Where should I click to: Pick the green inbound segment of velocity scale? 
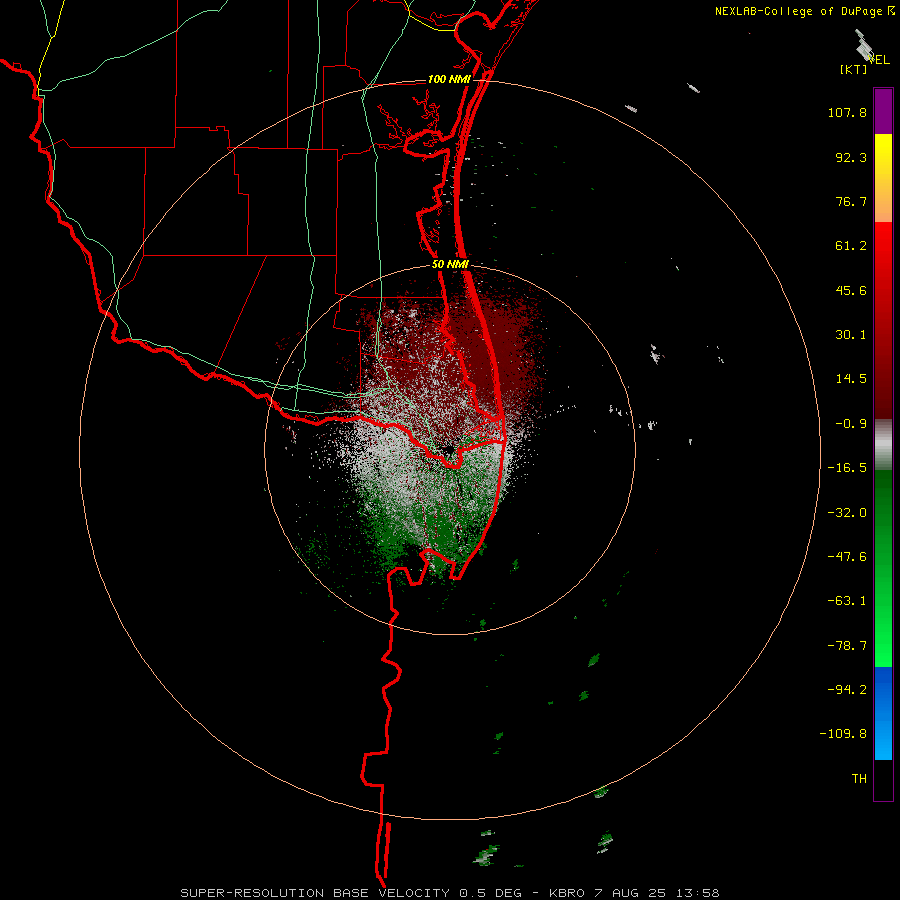click(883, 568)
